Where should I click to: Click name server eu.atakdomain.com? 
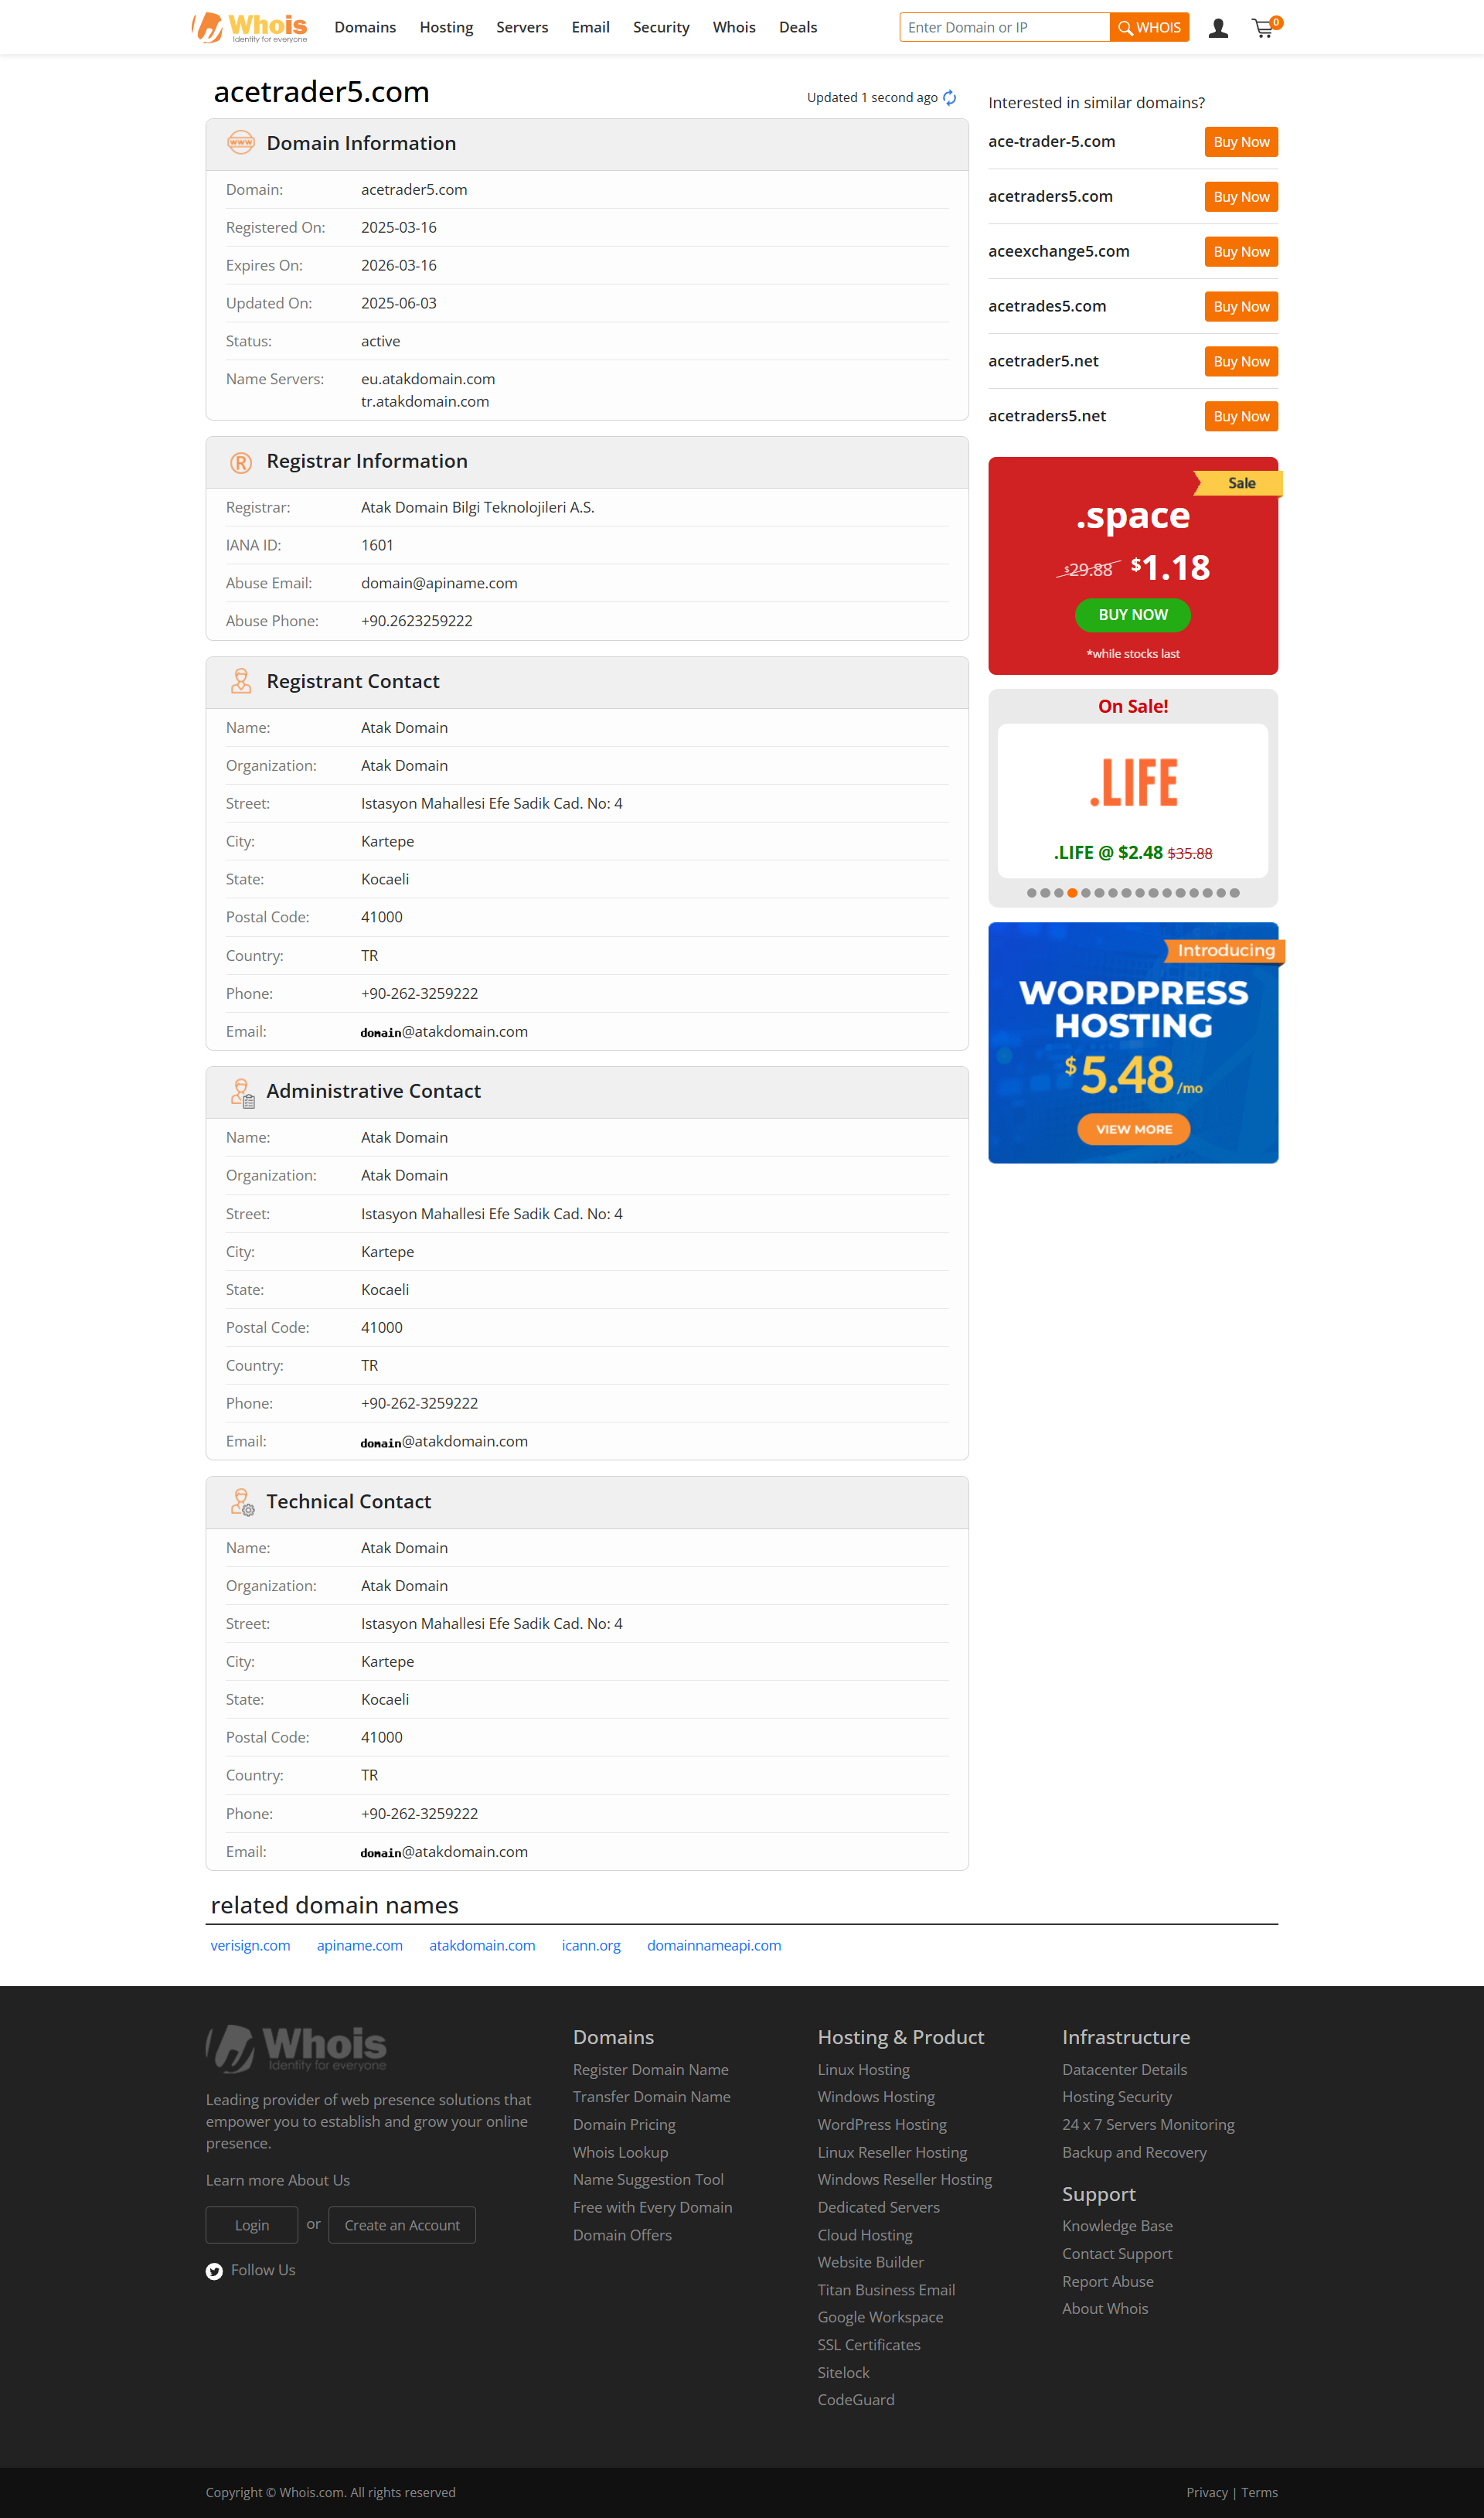tap(428, 379)
